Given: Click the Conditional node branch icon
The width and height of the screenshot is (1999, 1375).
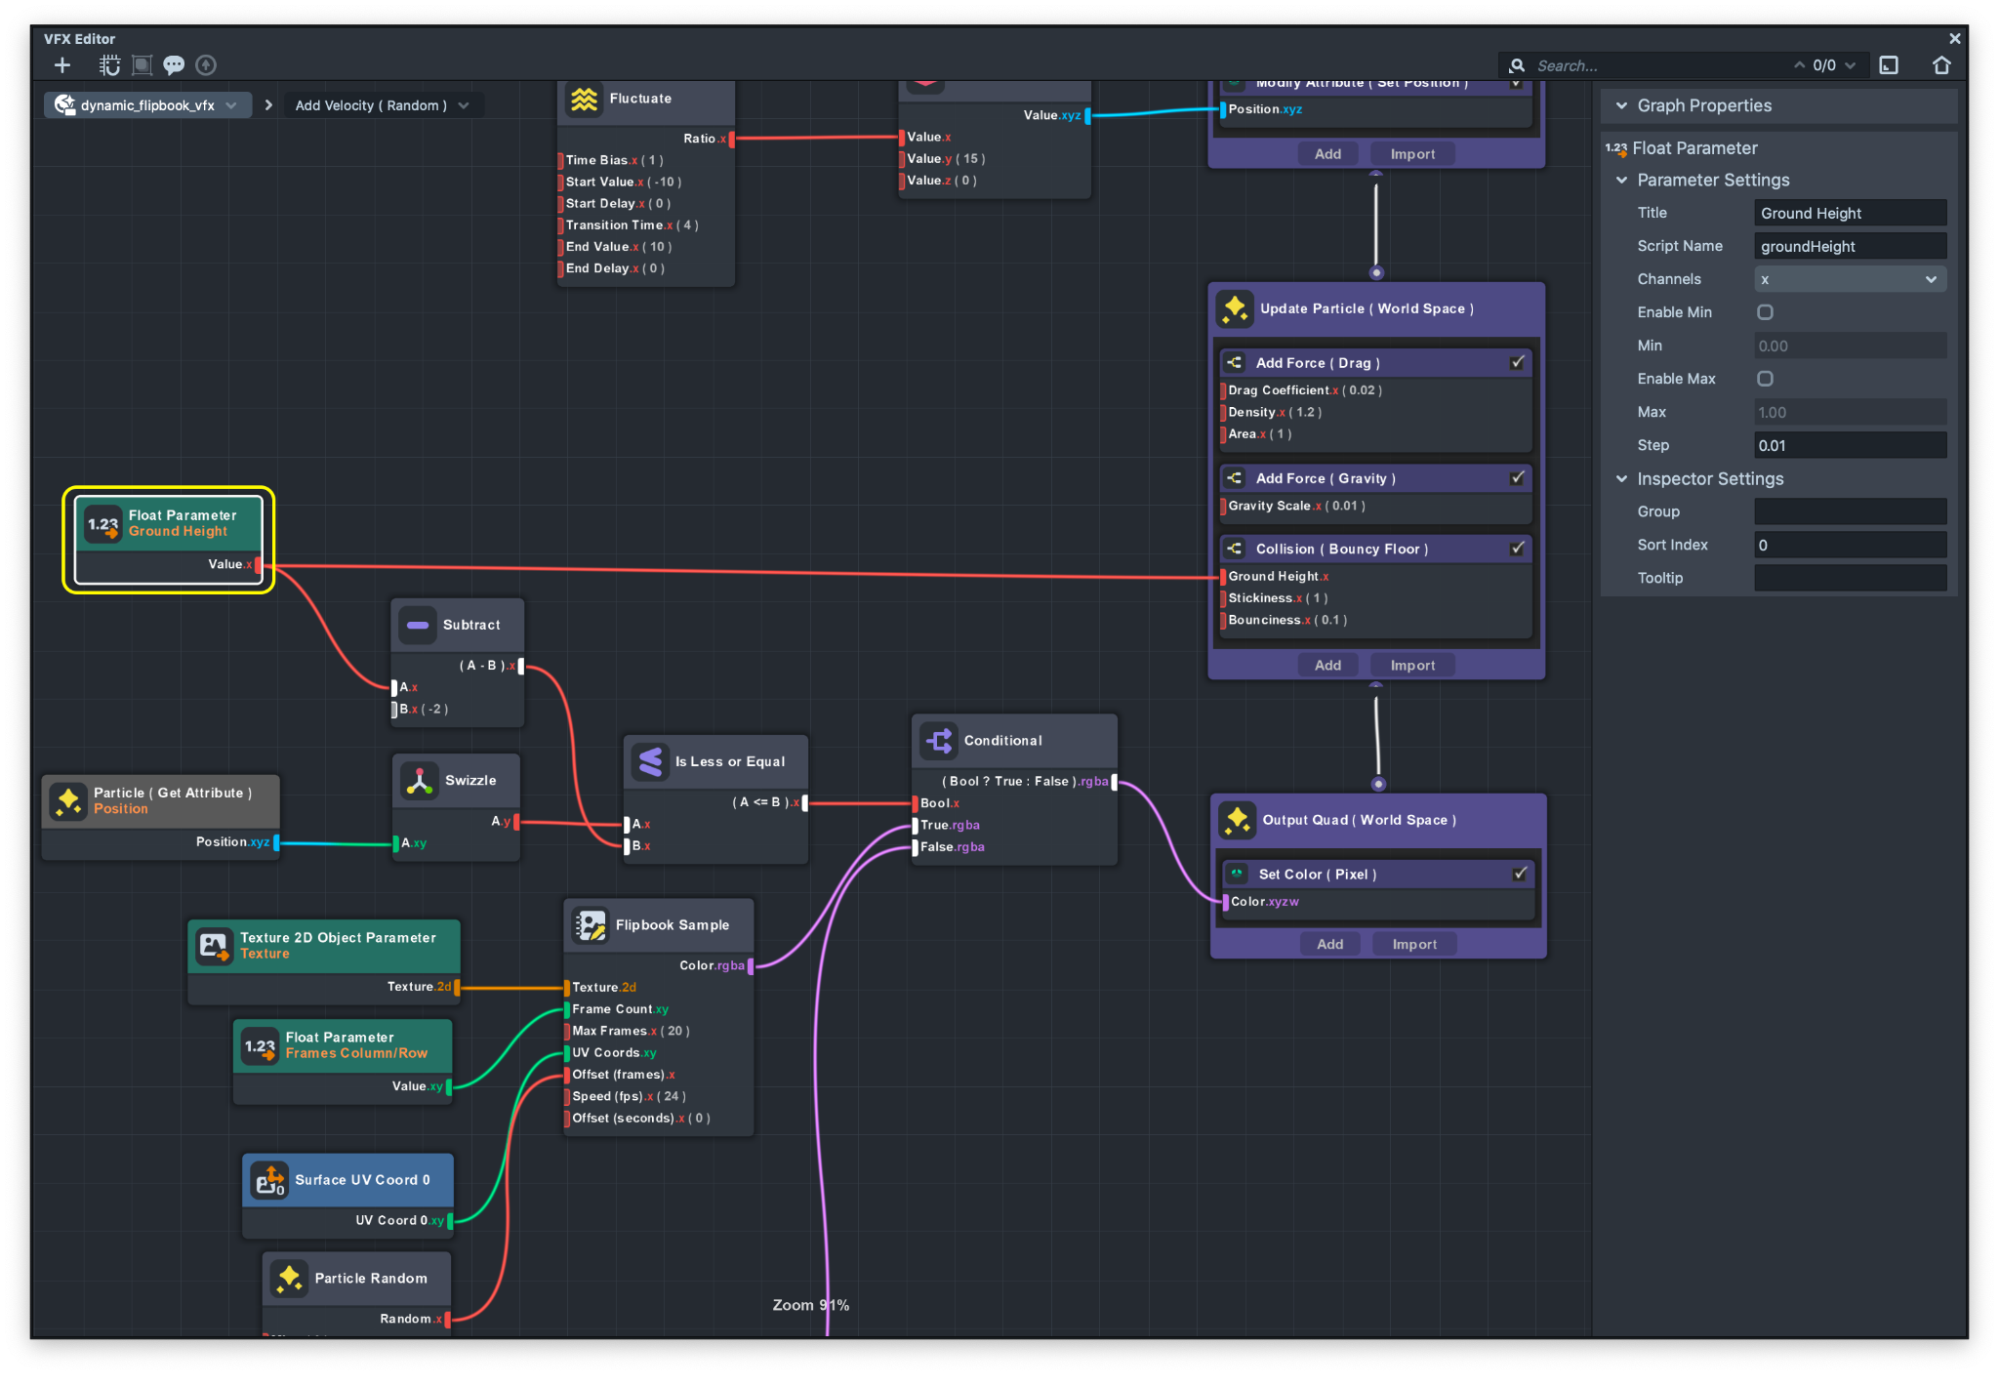Looking at the screenshot, I should pyautogui.click(x=939, y=741).
